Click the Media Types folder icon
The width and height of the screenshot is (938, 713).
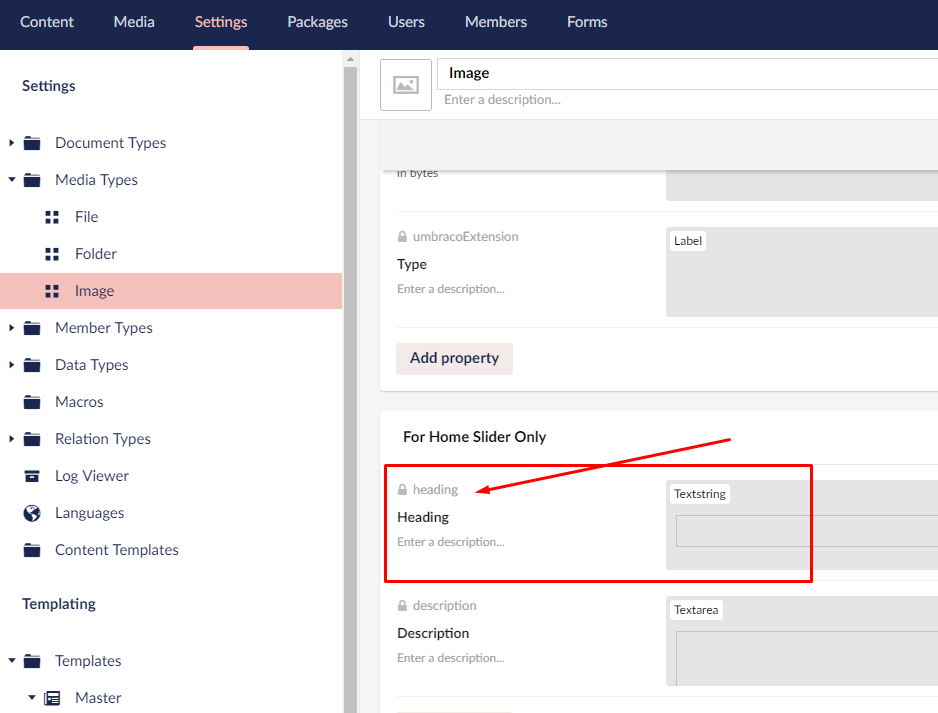(32, 180)
